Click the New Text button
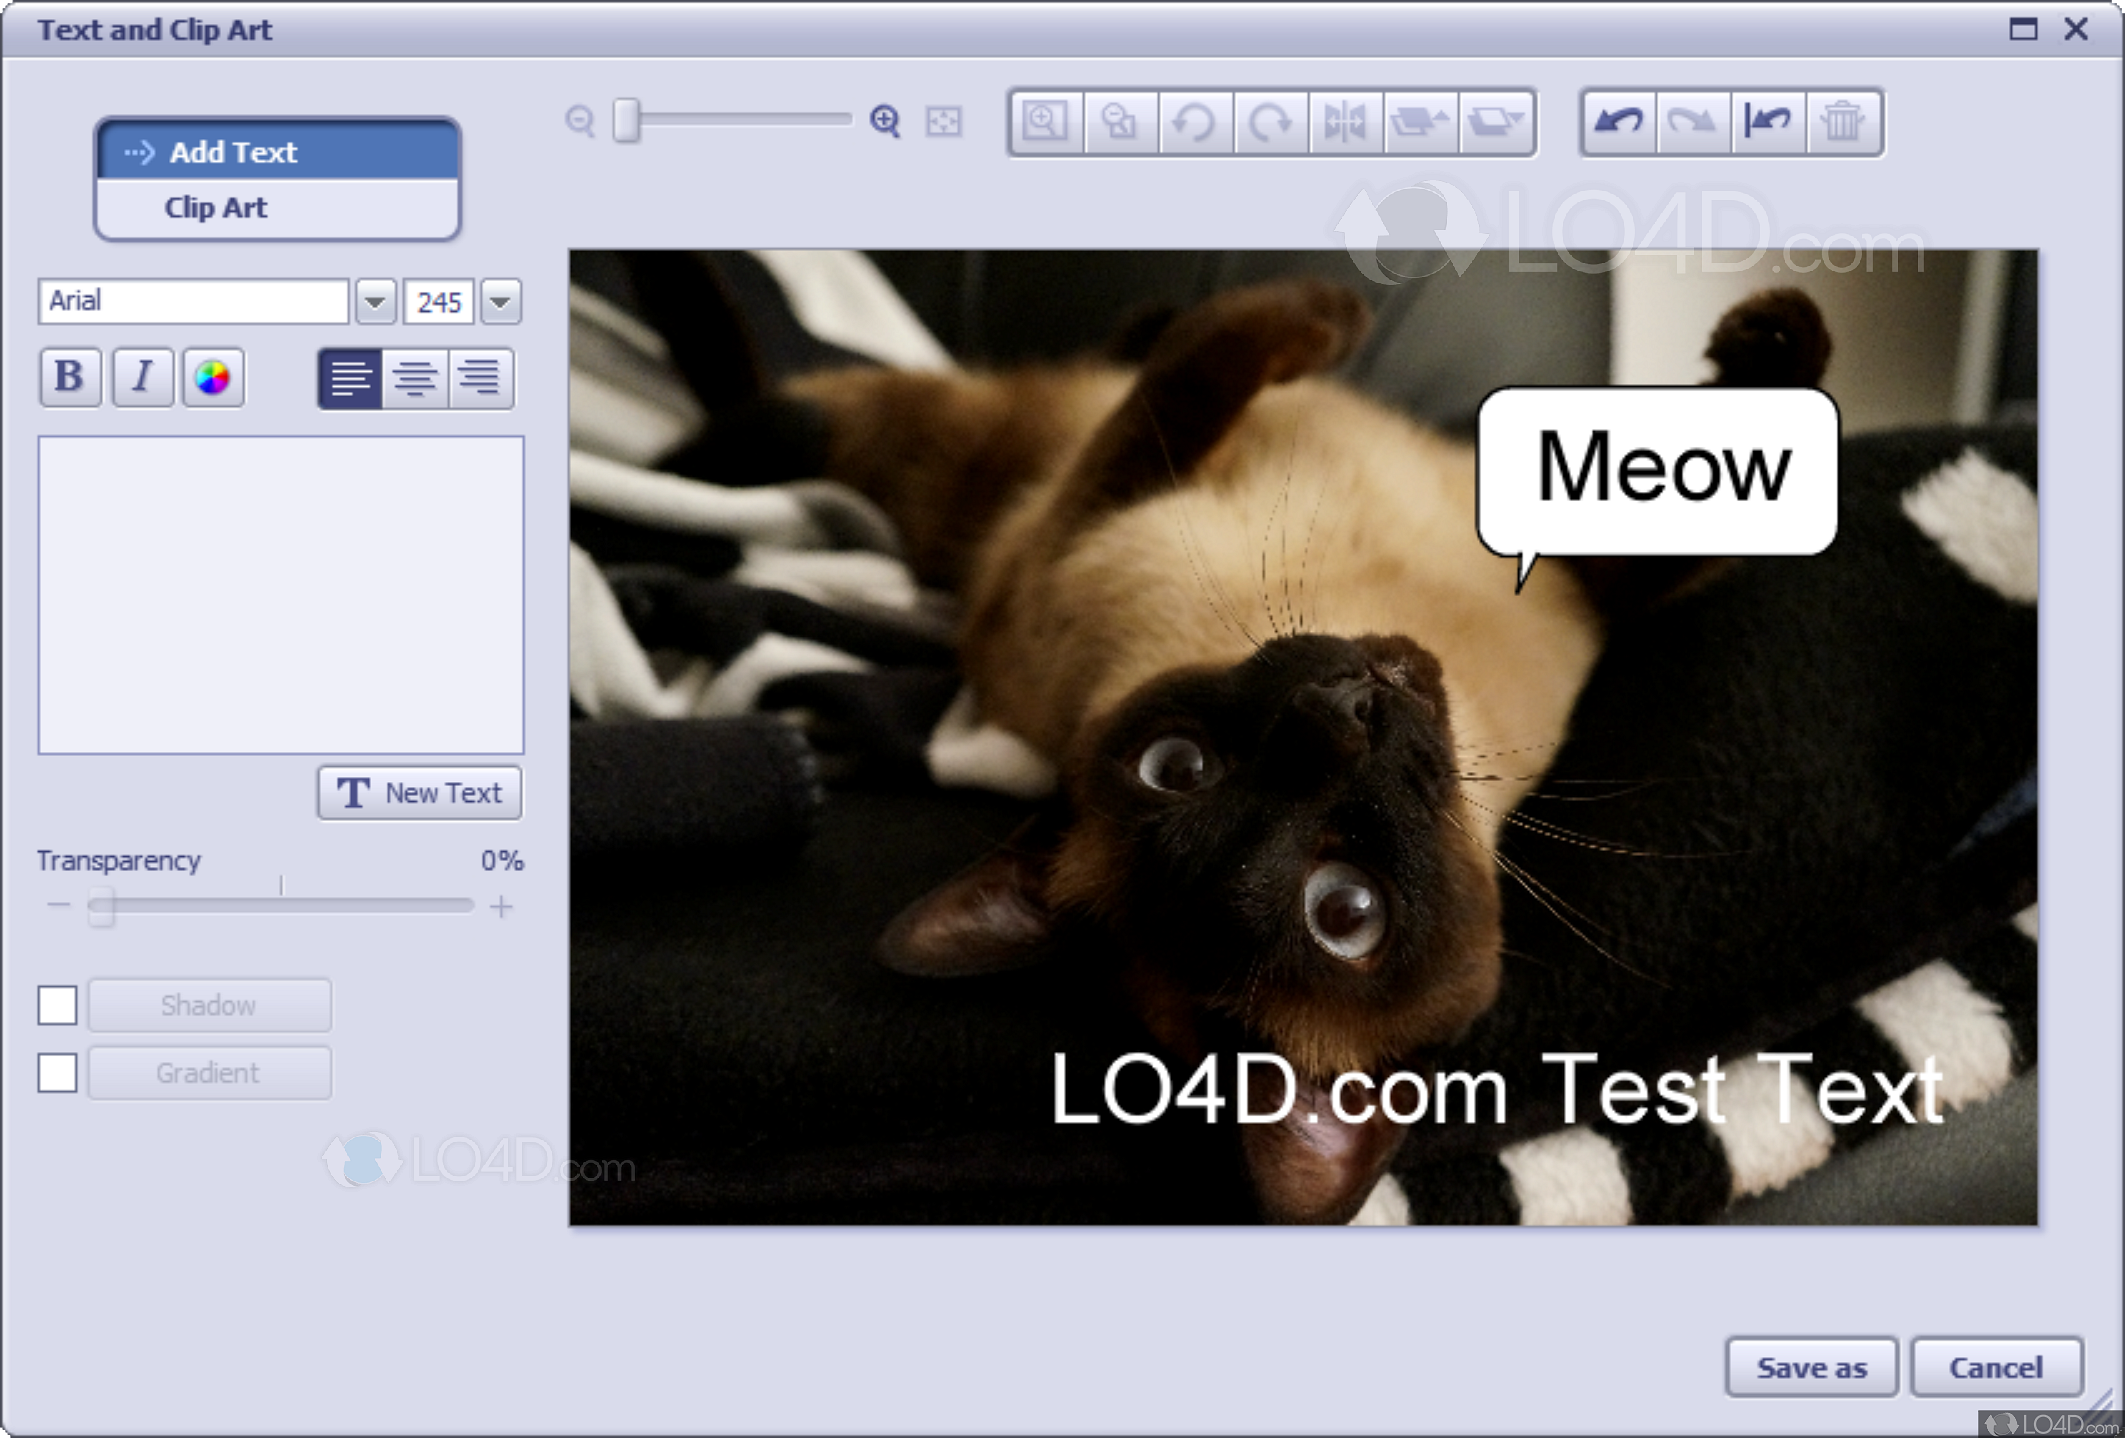Screen dimensions: 2125x1438 pyautogui.click(x=419, y=793)
